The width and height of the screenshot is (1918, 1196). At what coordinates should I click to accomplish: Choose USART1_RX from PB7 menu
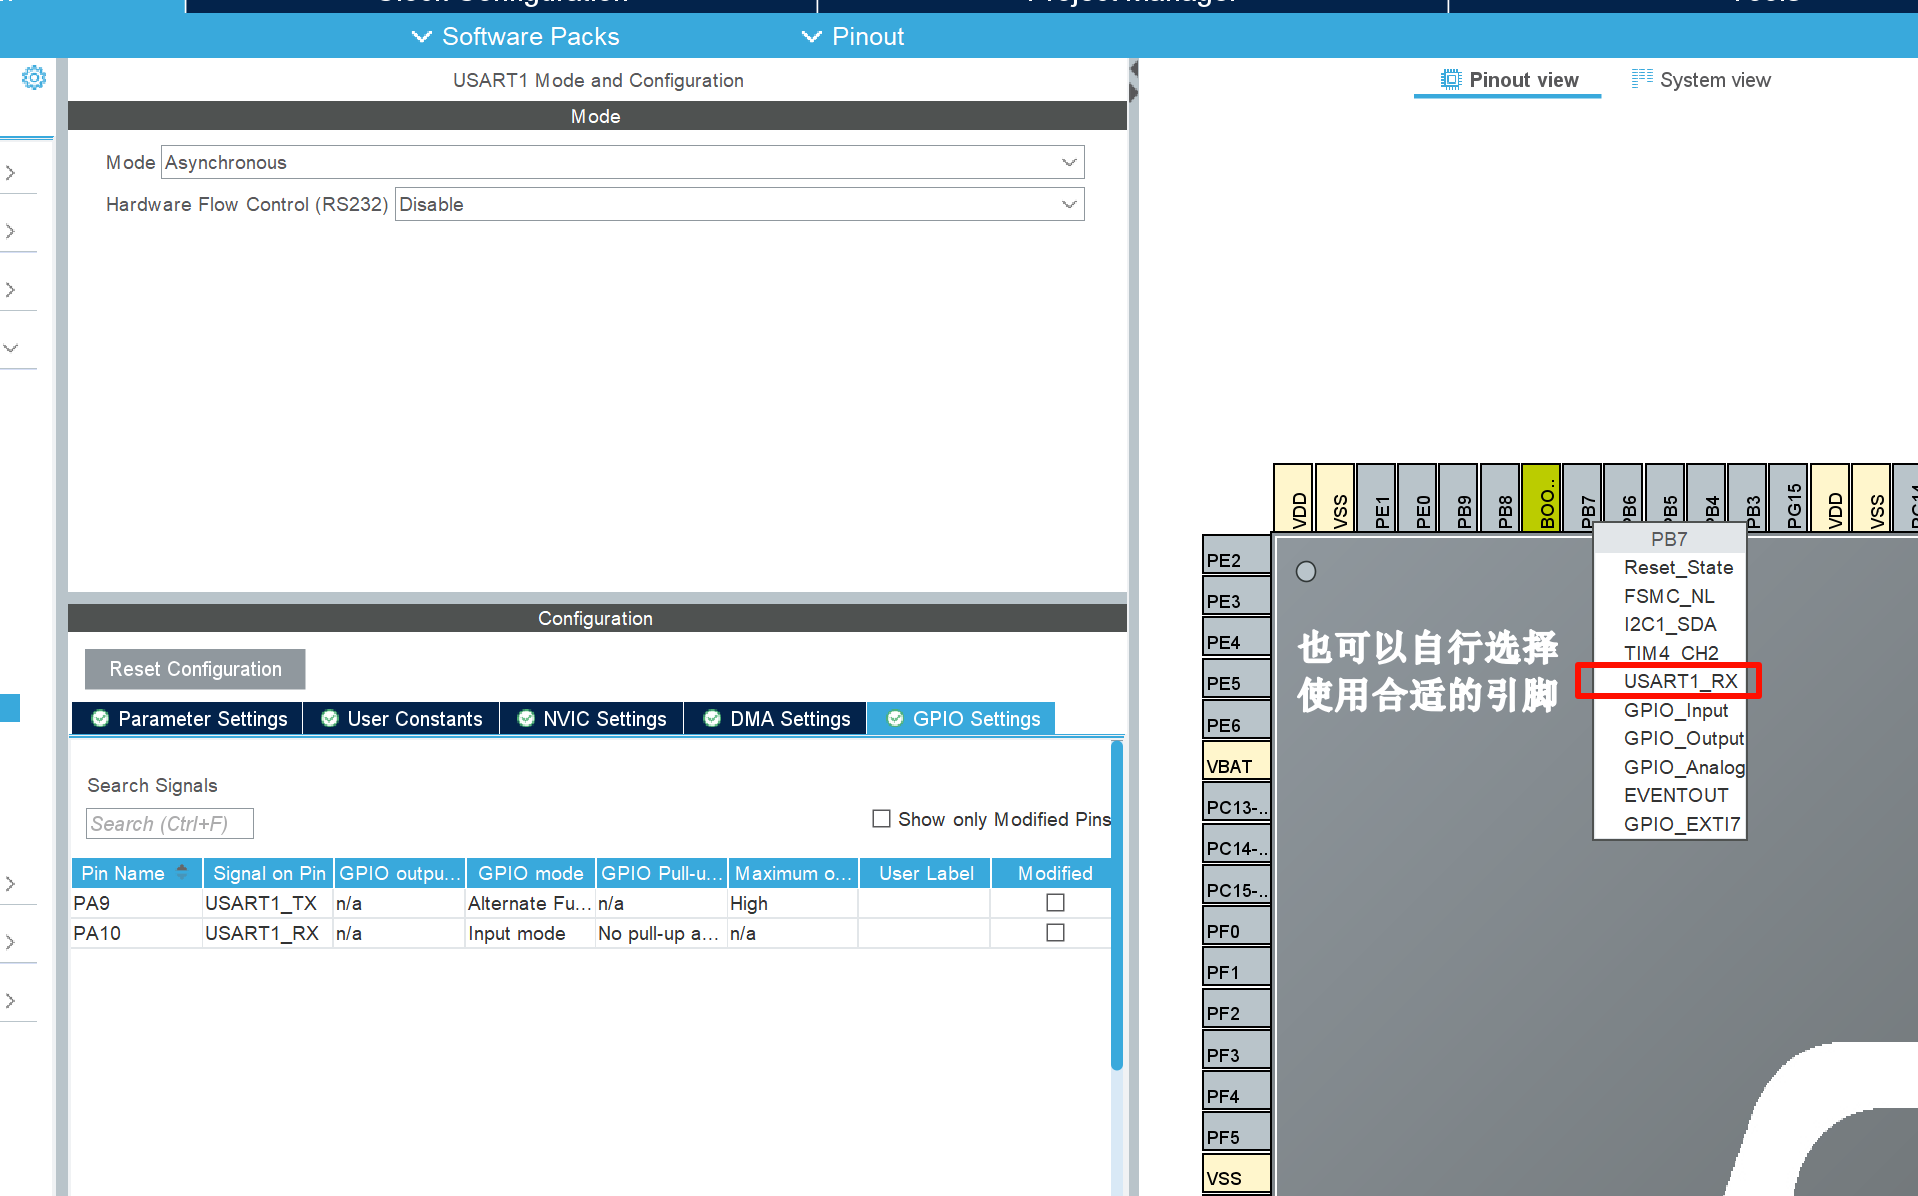coord(1669,681)
